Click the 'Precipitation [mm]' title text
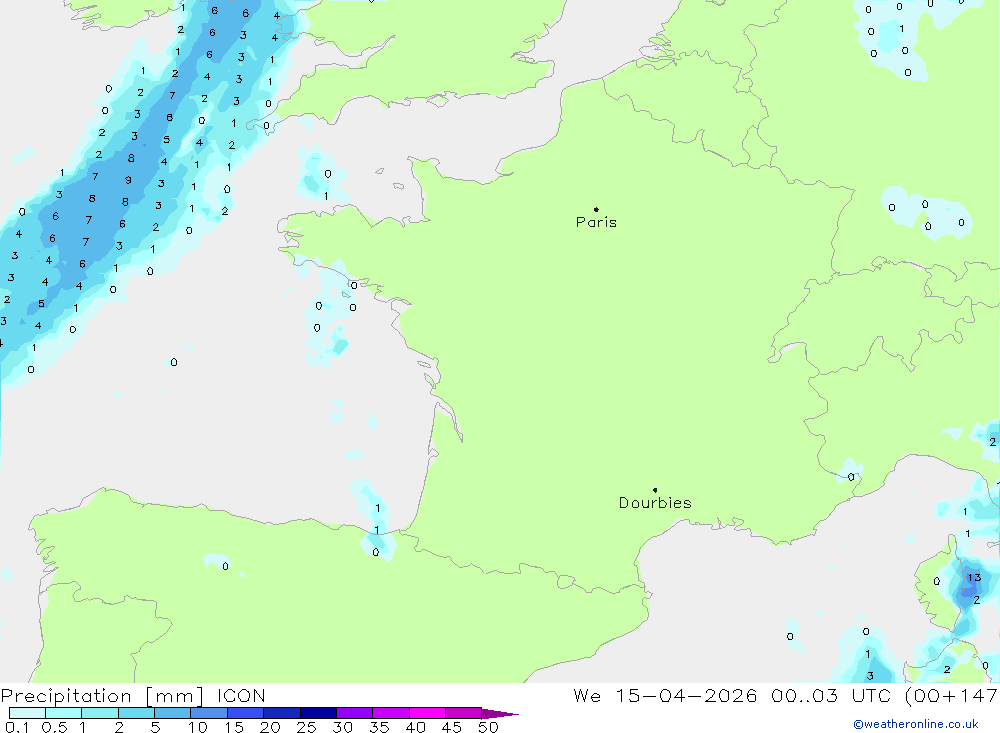Viewport: 1000px width, 733px height. (102, 696)
